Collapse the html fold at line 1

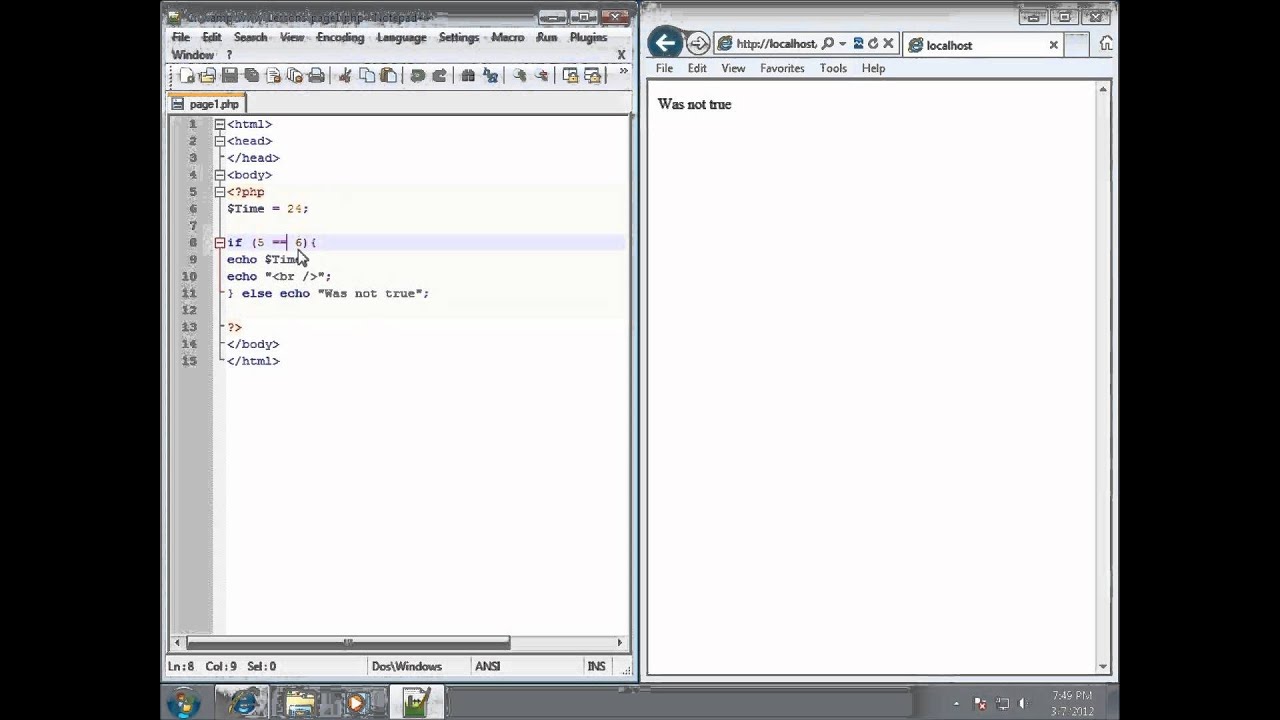[x=219, y=124]
